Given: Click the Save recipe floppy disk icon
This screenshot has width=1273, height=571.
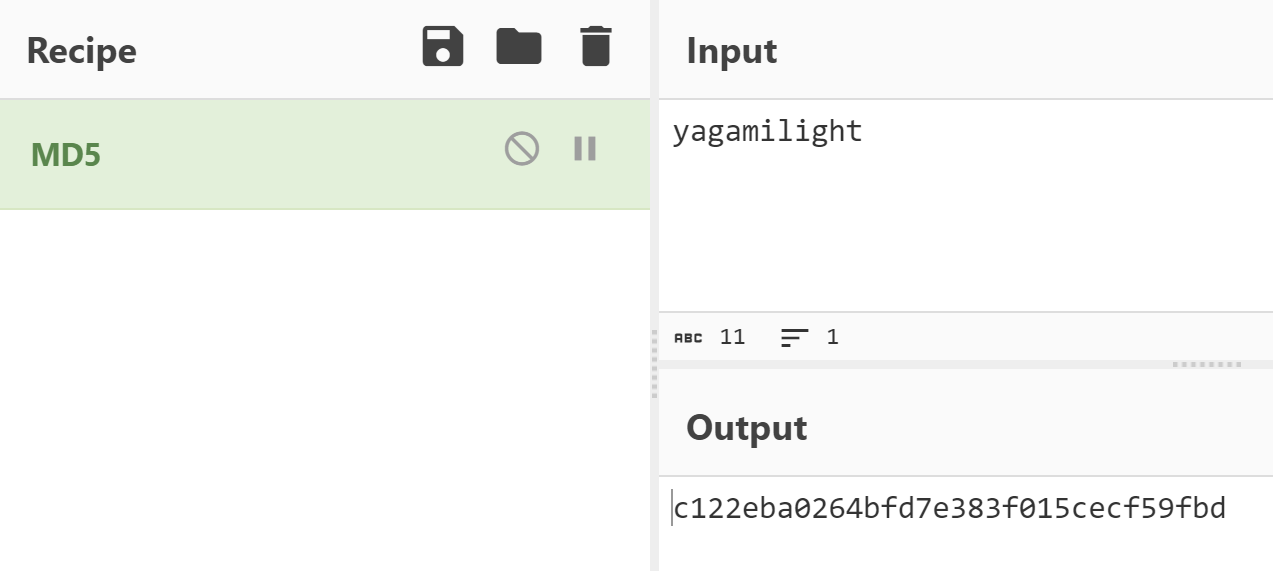Looking at the screenshot, I should click(x=443, y=47).
